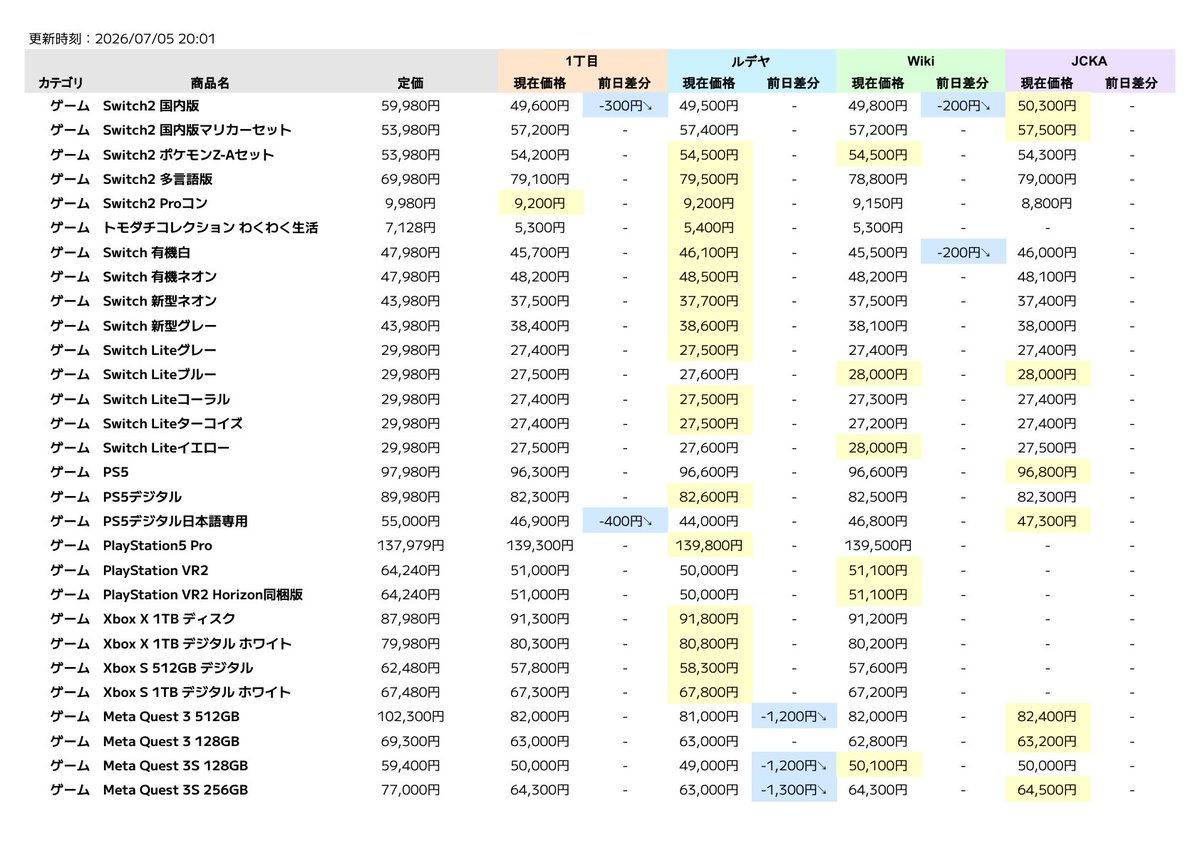Click 47,300円 JCKA price for PS5デジタル日本語専用
This screenshot has height=848, width=1200.
coord(1048,521)
